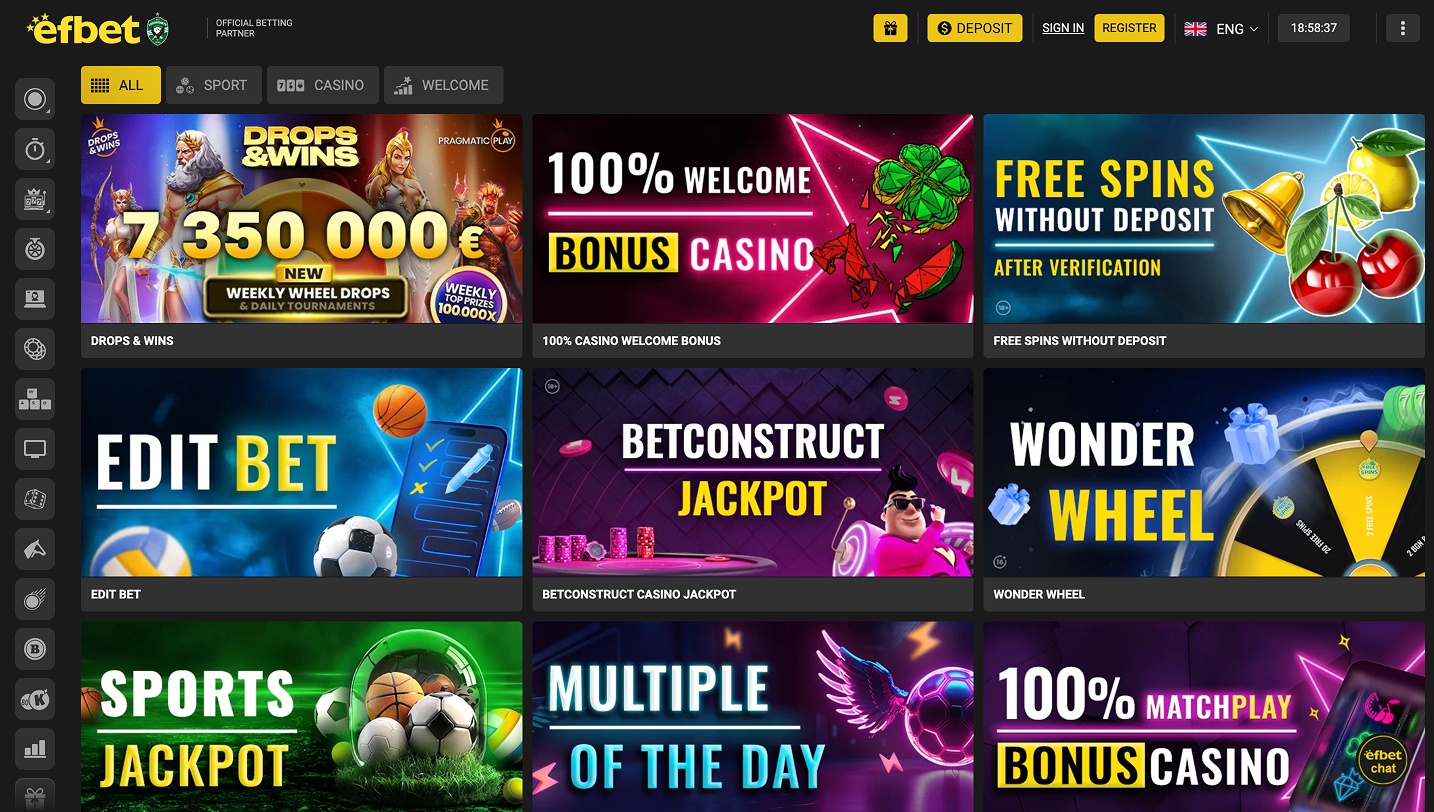Select the ALL promotions tab
1434x812 pixels.
[x=121, y=85]
